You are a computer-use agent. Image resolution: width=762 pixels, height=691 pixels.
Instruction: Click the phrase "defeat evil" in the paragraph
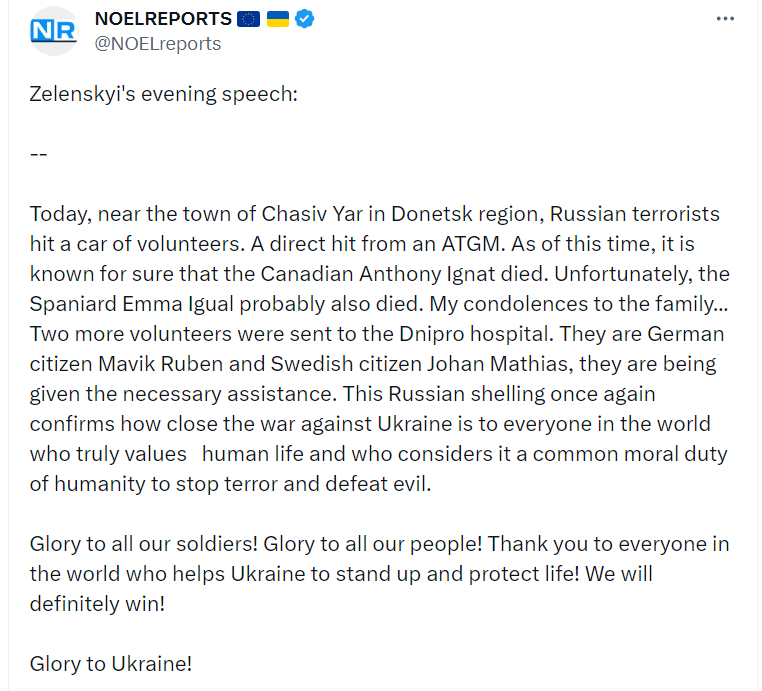(x=377, y=484)
